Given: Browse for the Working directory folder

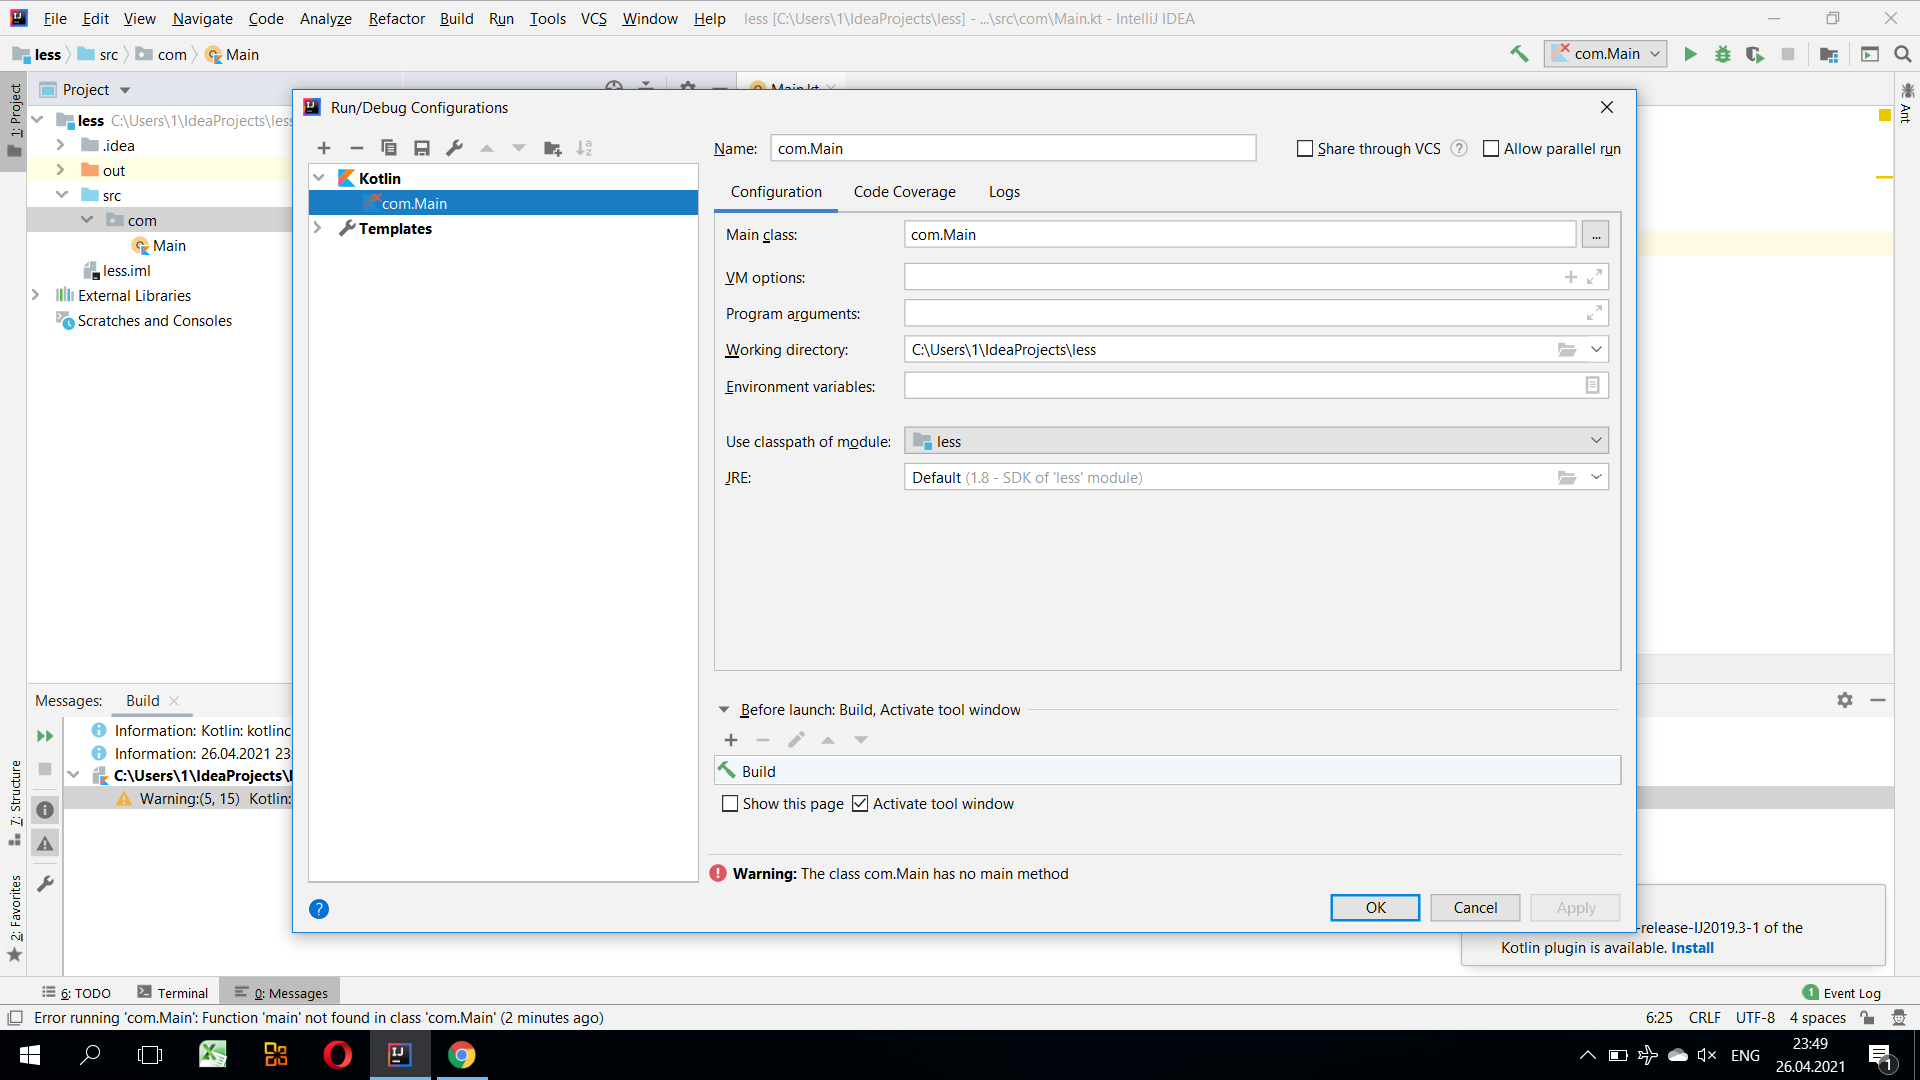Looking at the screenshot, I should pyautogui.click(x=1567, y=350).
